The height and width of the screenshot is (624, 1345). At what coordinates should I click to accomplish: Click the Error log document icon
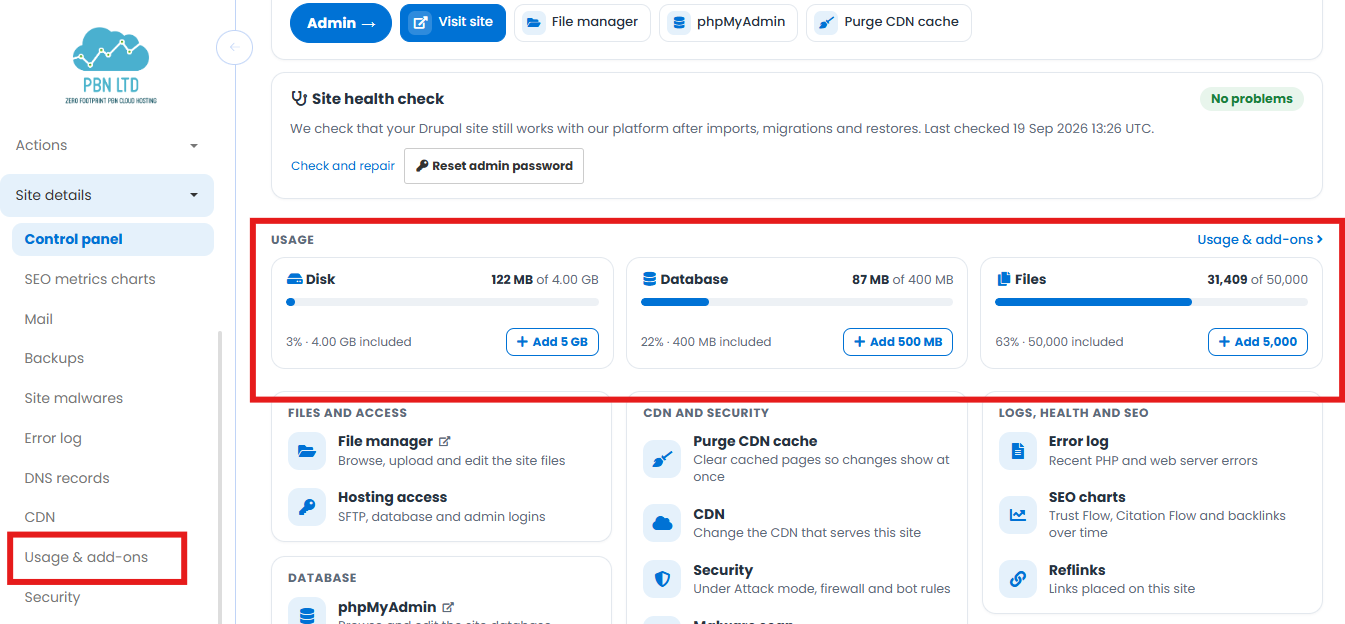[x=1018, y=451]
